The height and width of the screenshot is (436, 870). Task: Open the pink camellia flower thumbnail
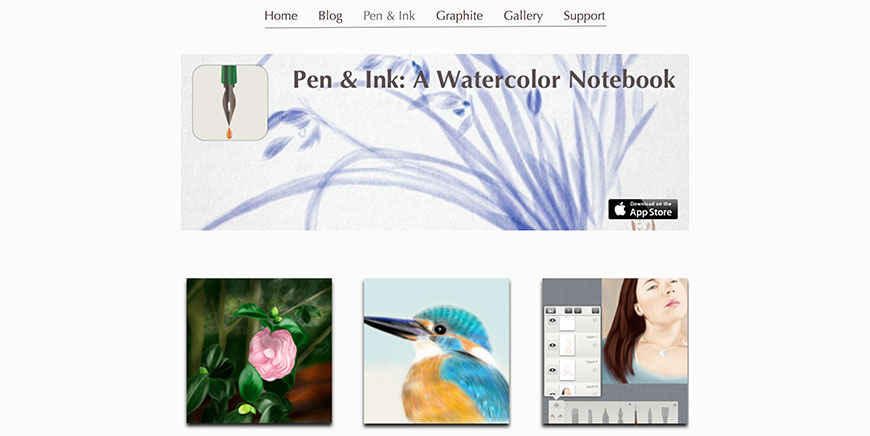point(259,351)
